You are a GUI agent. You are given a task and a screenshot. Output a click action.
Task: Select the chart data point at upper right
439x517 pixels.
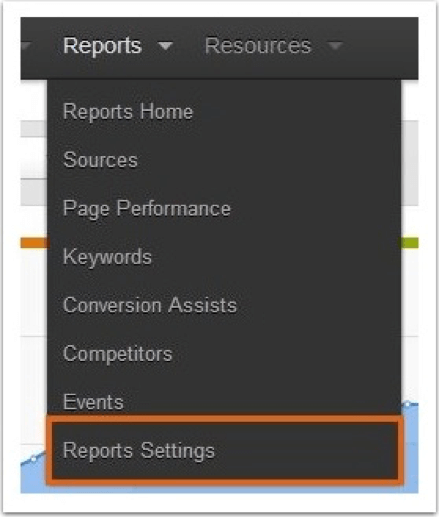point(407,404)
